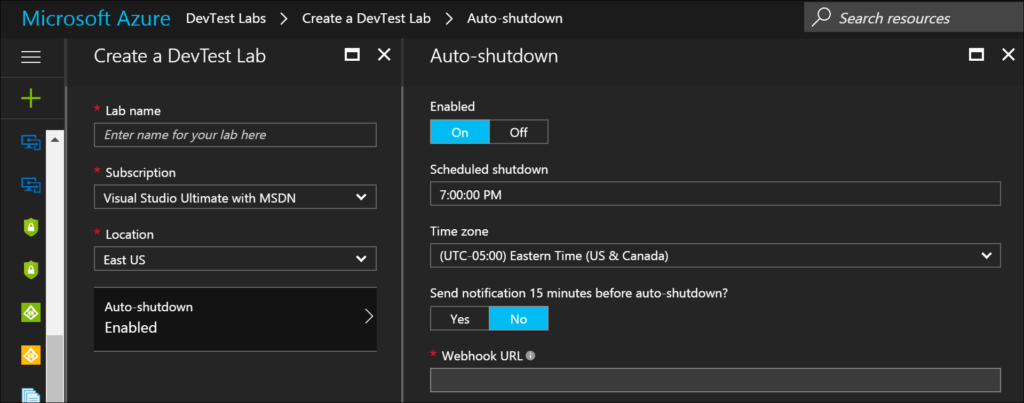
Task: Select the Auto-shutdown breadcrumb
Action: (515, 18)
